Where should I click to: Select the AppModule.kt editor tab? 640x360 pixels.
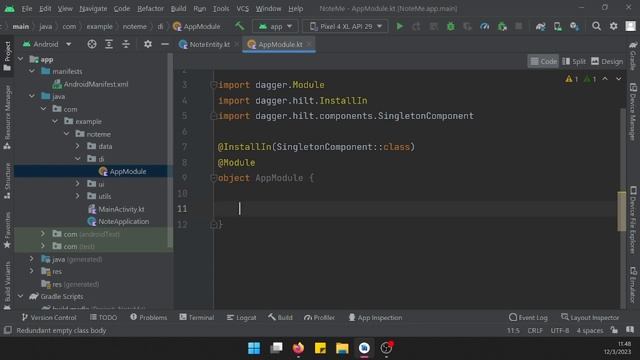pyautogui.click(x=280, y=44)
